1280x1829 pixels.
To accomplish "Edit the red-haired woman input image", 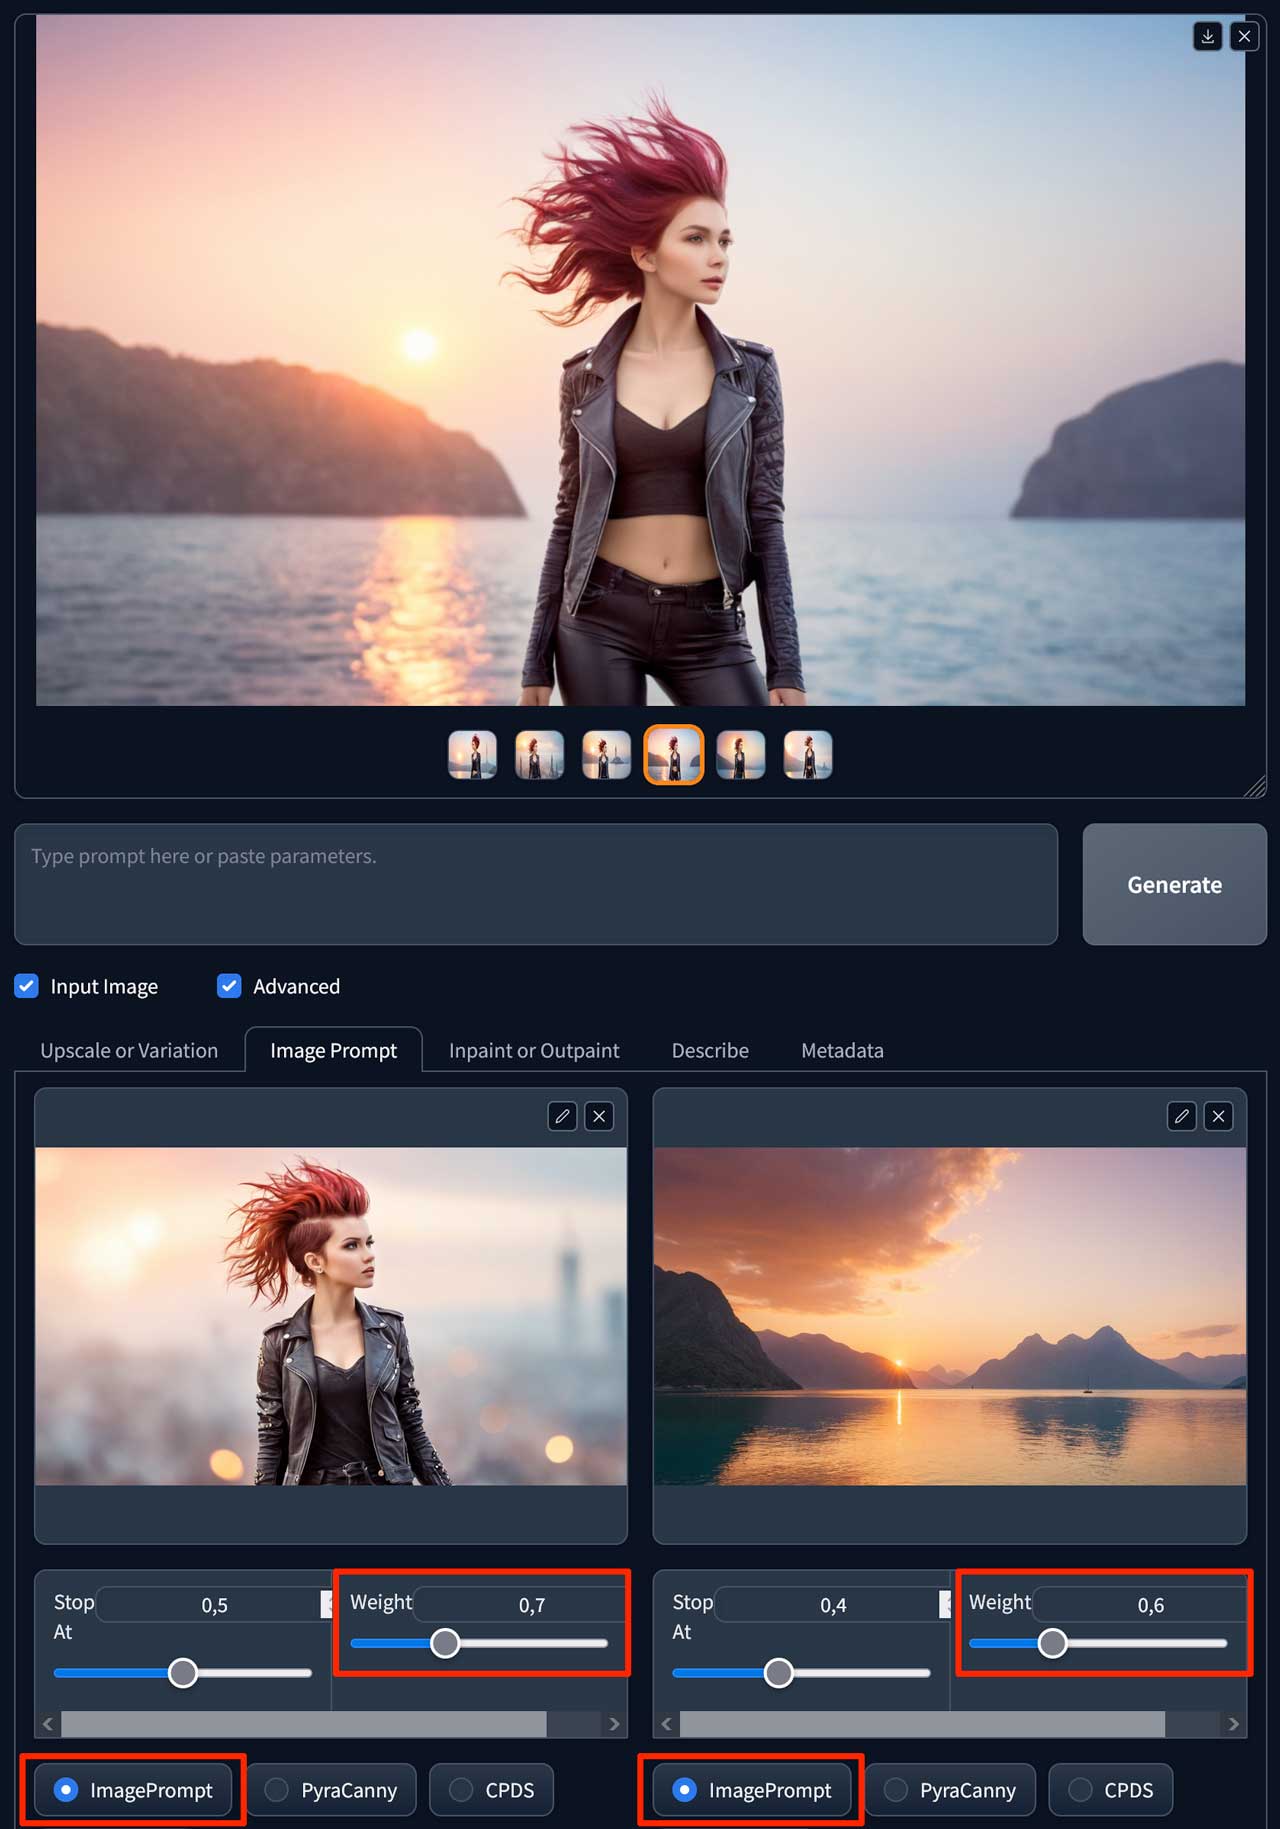I will [562, 1116].
